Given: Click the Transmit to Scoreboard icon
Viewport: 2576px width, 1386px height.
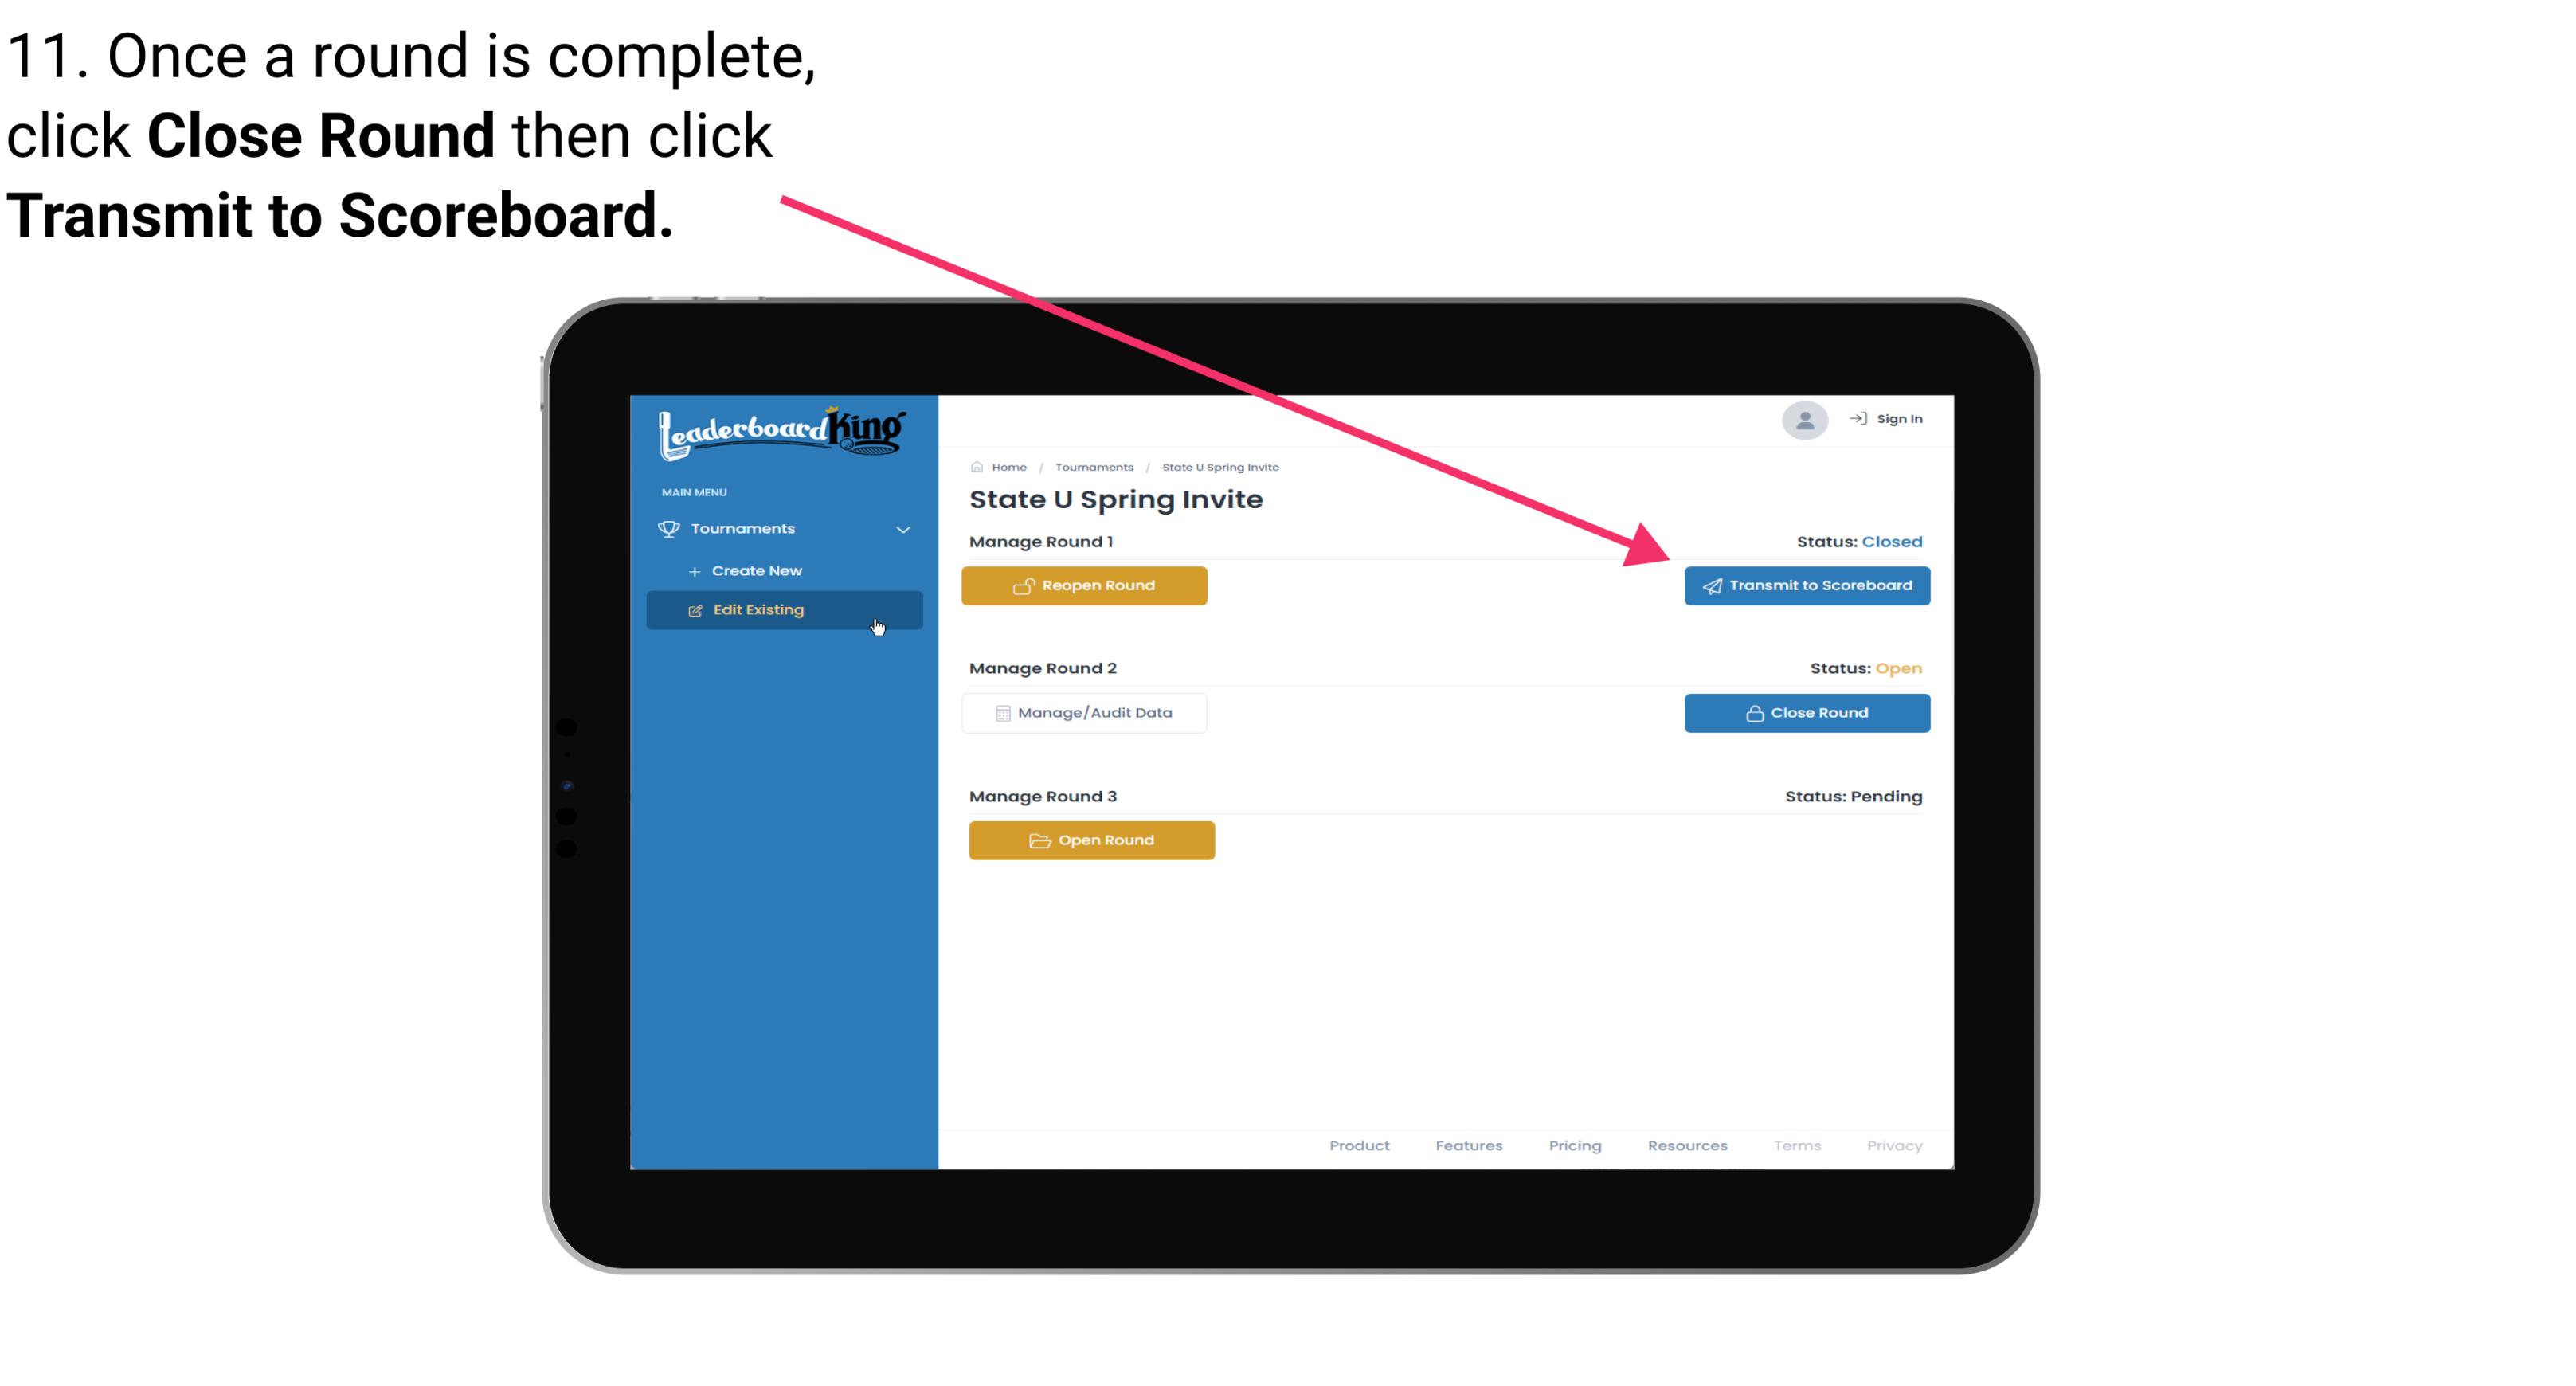Looking at the screenshot, I should click(1708, 585).
